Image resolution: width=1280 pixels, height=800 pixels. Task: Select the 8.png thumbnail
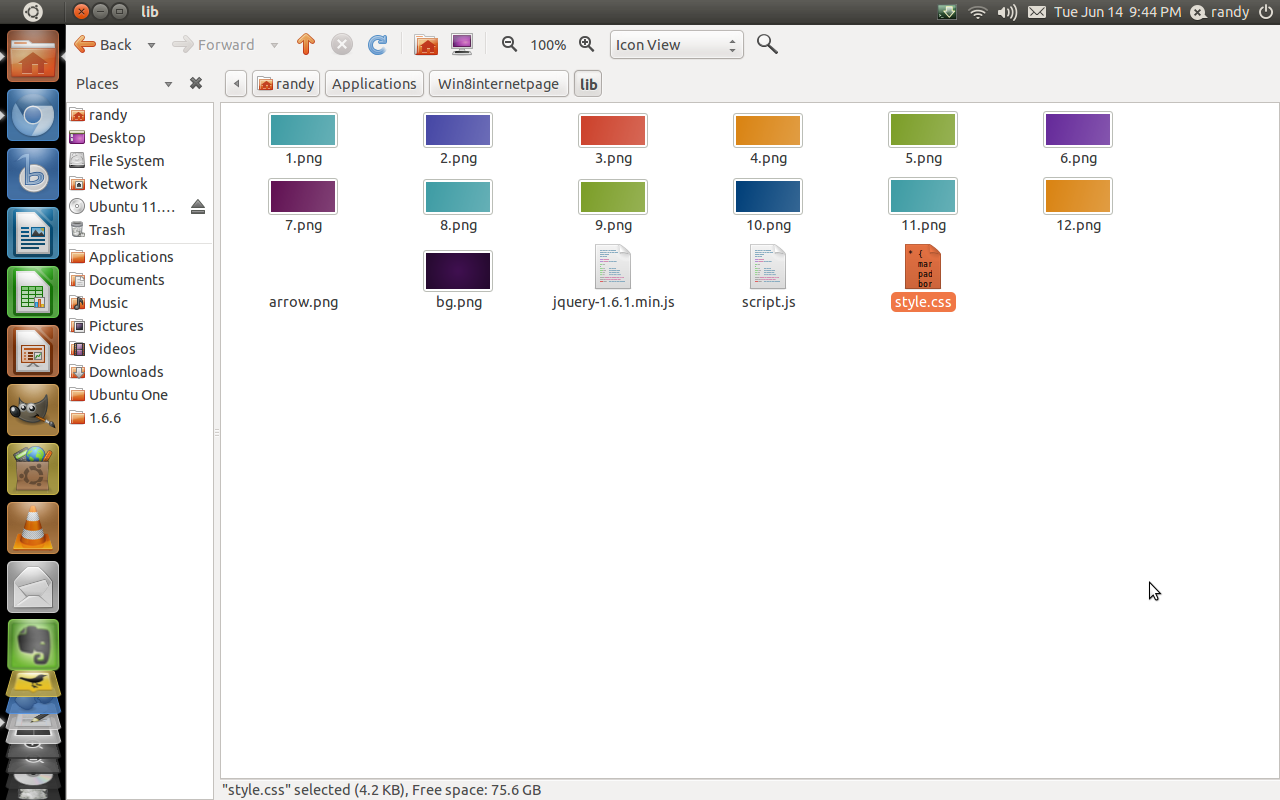(x=458, y=197)
